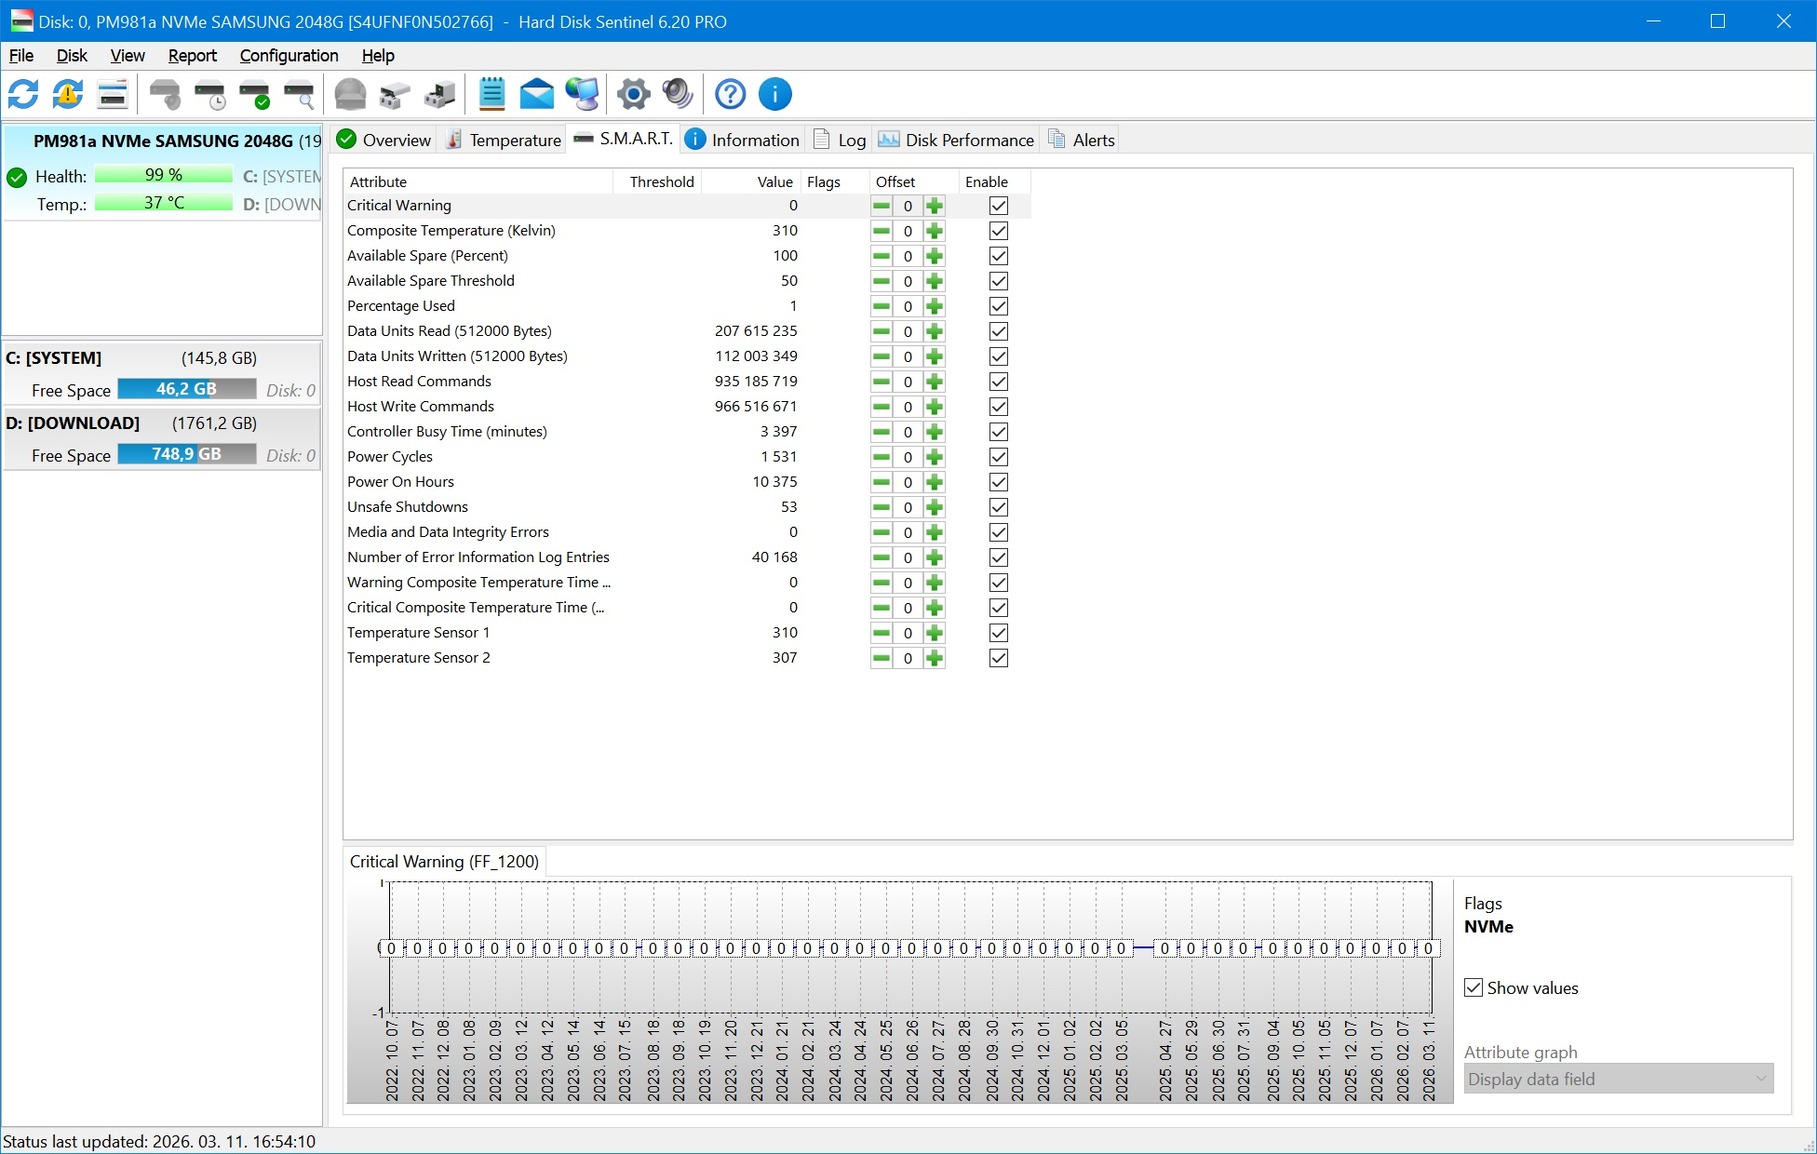Open settings via the gear toolbar icon
This screenshot has width=1817, height=1154.
(633, 95)
